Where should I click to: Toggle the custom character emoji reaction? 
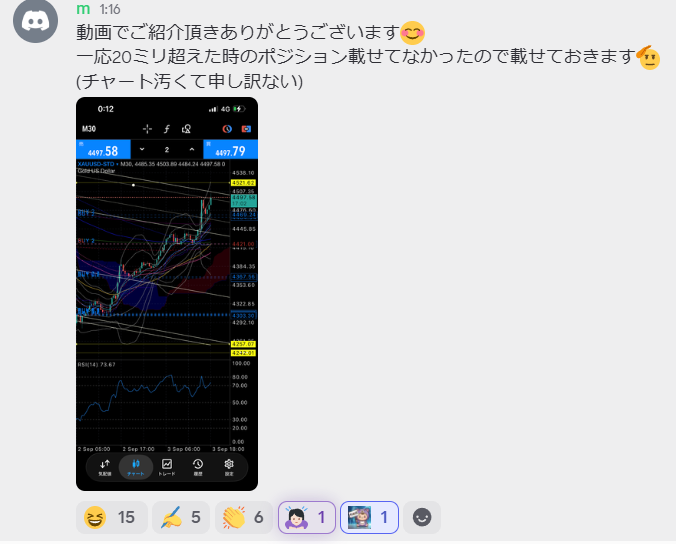tap(369, 517)
